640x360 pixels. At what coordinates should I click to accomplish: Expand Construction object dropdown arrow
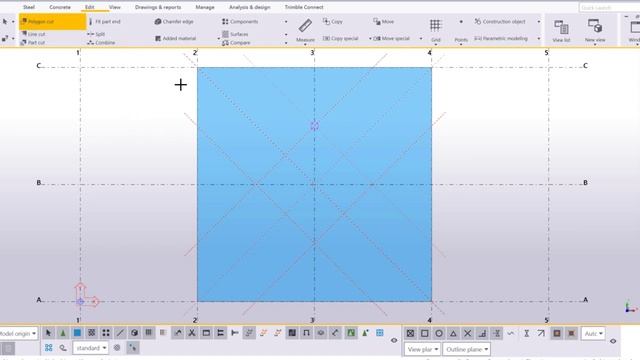tap(539, 22)
